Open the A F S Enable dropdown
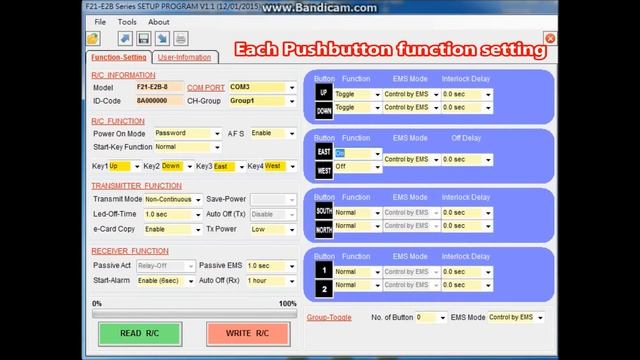 point(273,133)
